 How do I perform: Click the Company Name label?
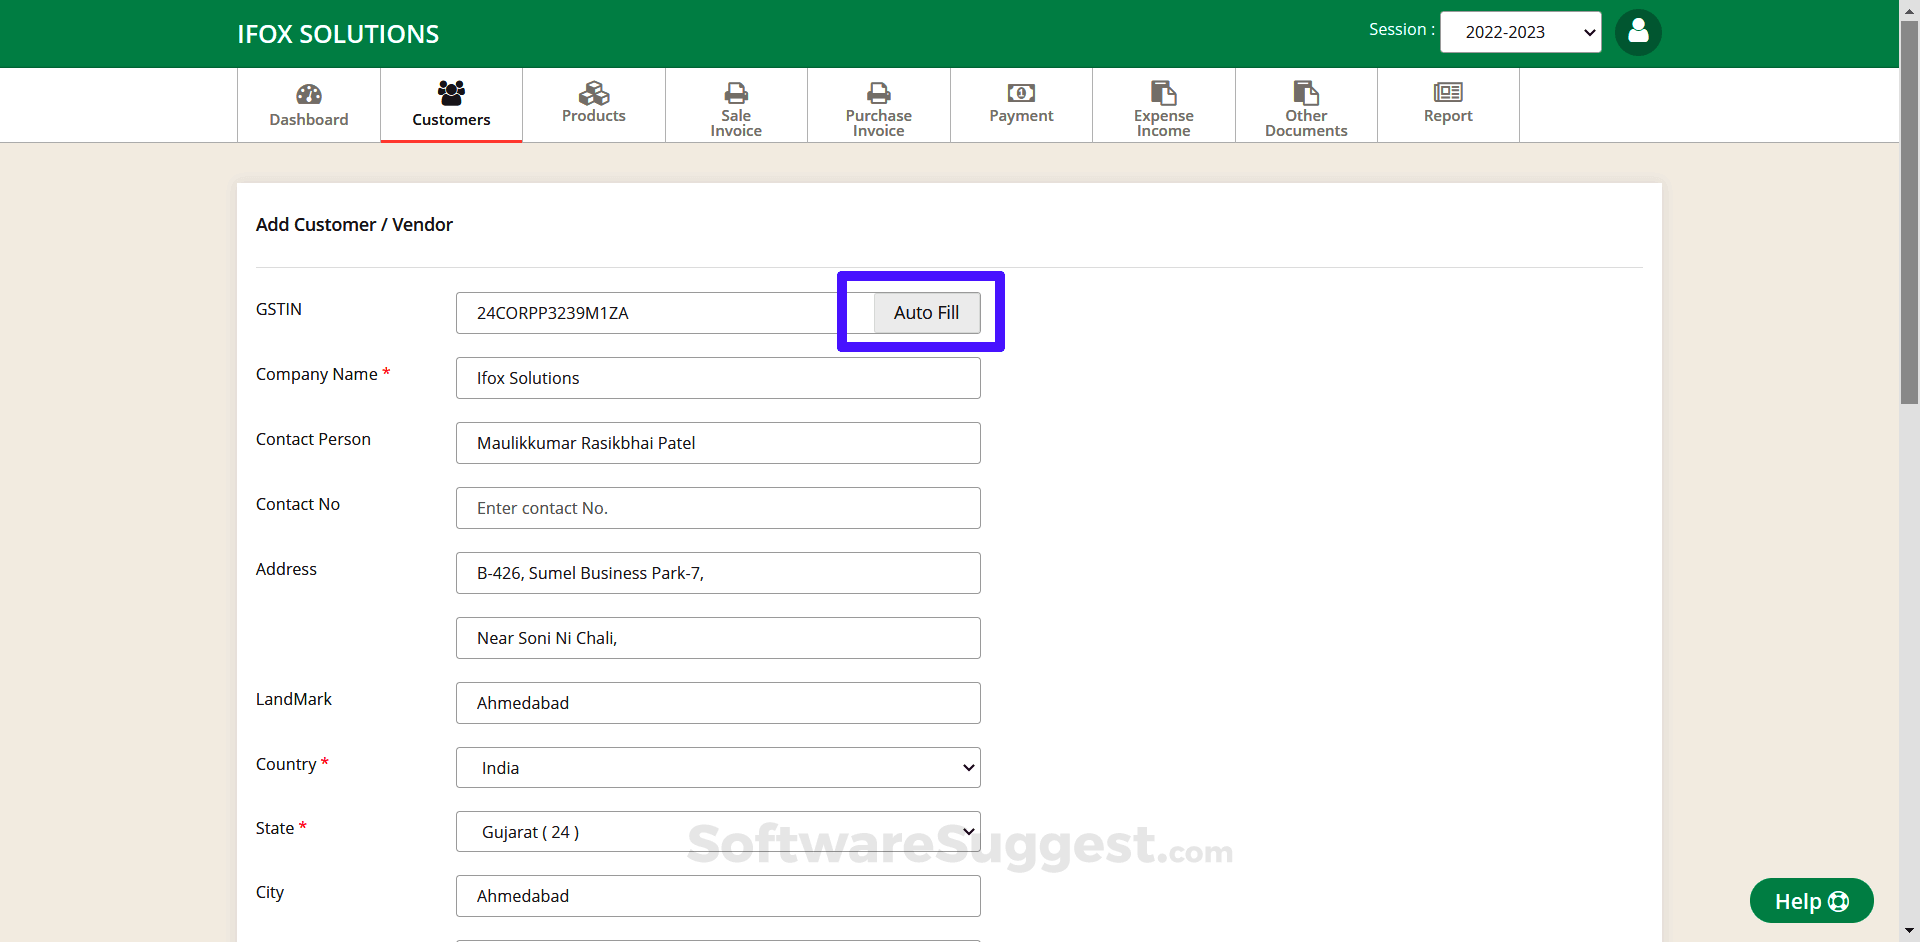coord(317,374)
